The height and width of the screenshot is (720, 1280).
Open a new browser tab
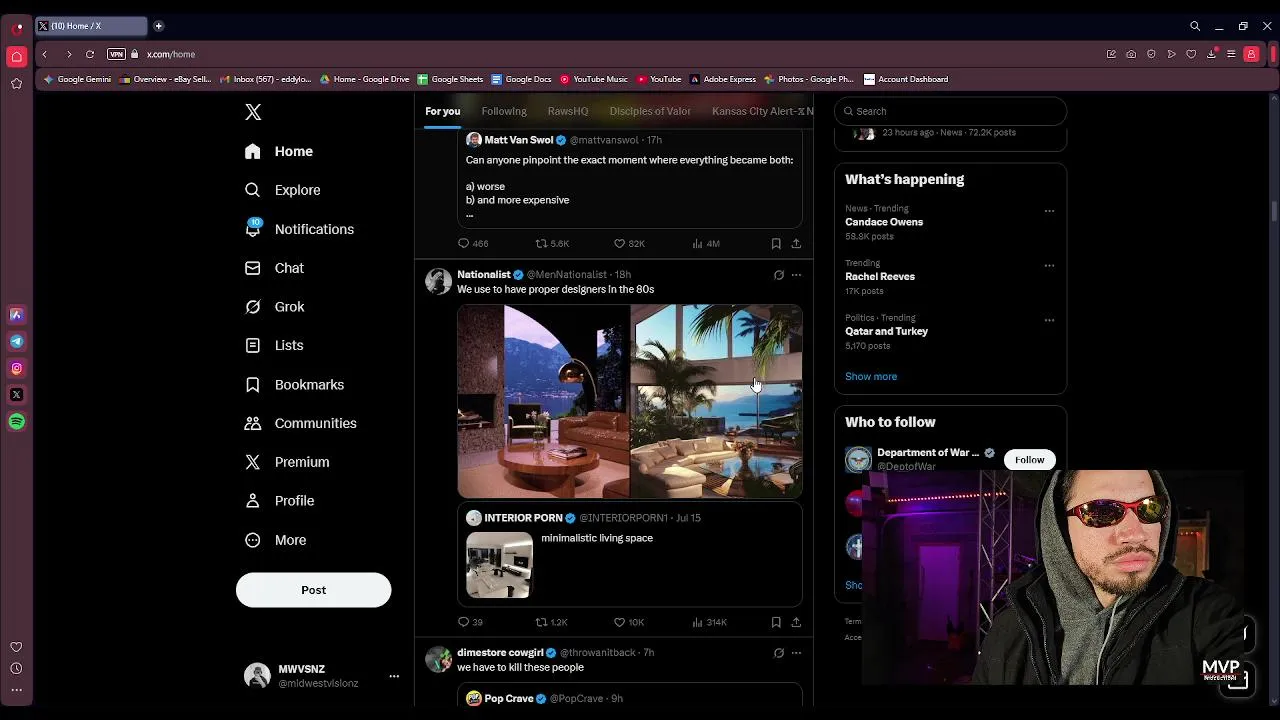pos(158,26)
